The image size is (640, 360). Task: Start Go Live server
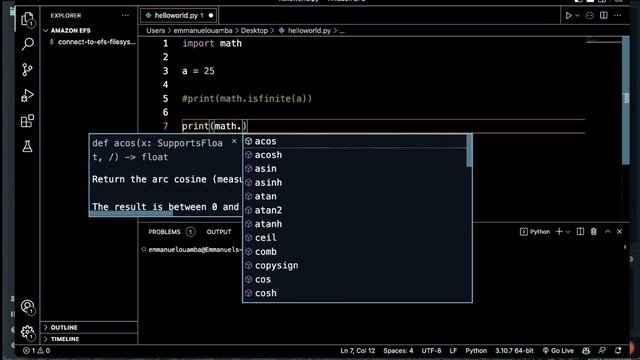coord(558,351)
